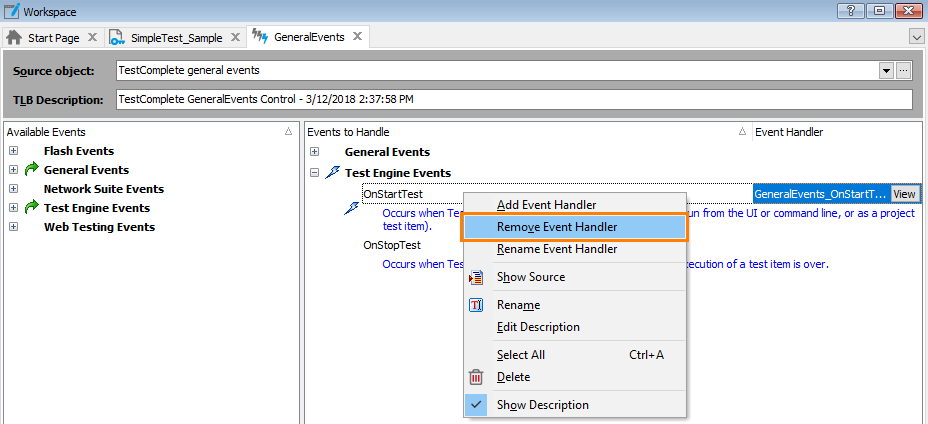Click the Workspace window icon
Image resolution: width=928 pixels, height=424 pixels.
point(12,11)
